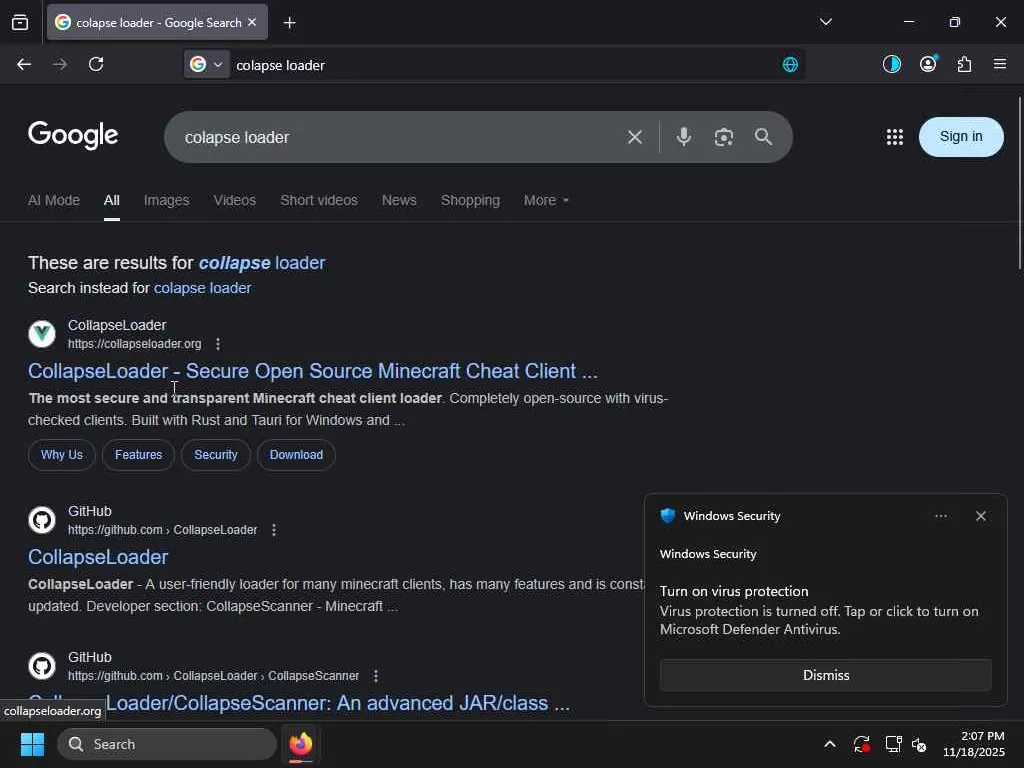Screen dimensions: 1024x768
Task: Click the CollapseLoader site favicon
Action: [42, 334]
